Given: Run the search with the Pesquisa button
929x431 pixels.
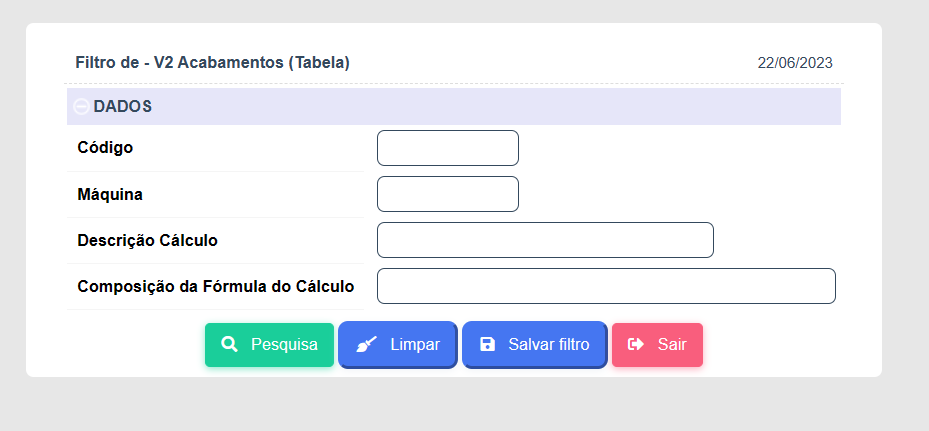Looking at the screenshot, I should coord(270,344).
